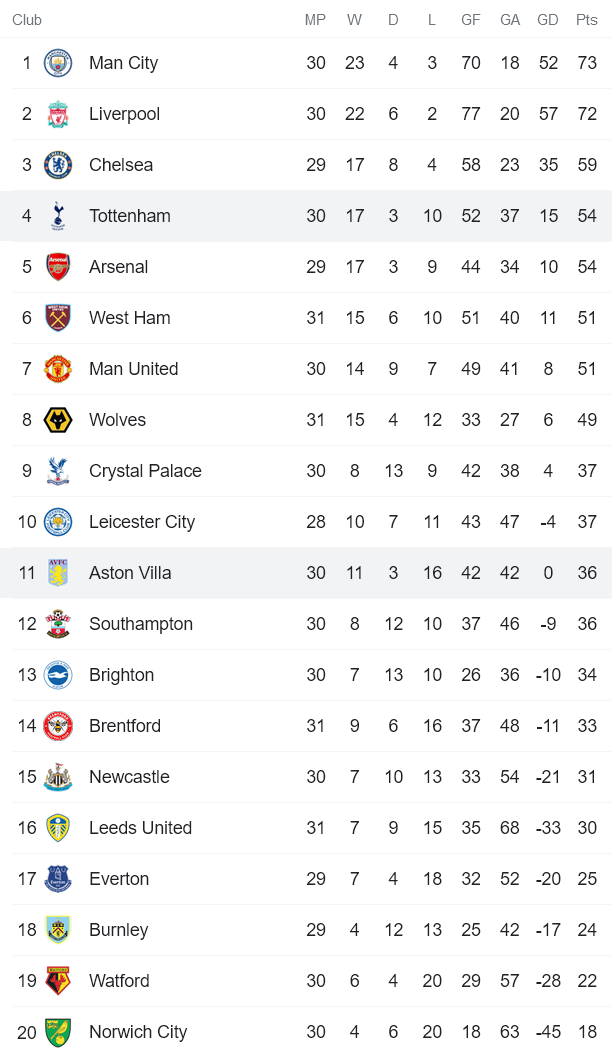Click the Norwich City canary crest
The height and width of the screenshot is (1059, 612).
(58, 1032)
